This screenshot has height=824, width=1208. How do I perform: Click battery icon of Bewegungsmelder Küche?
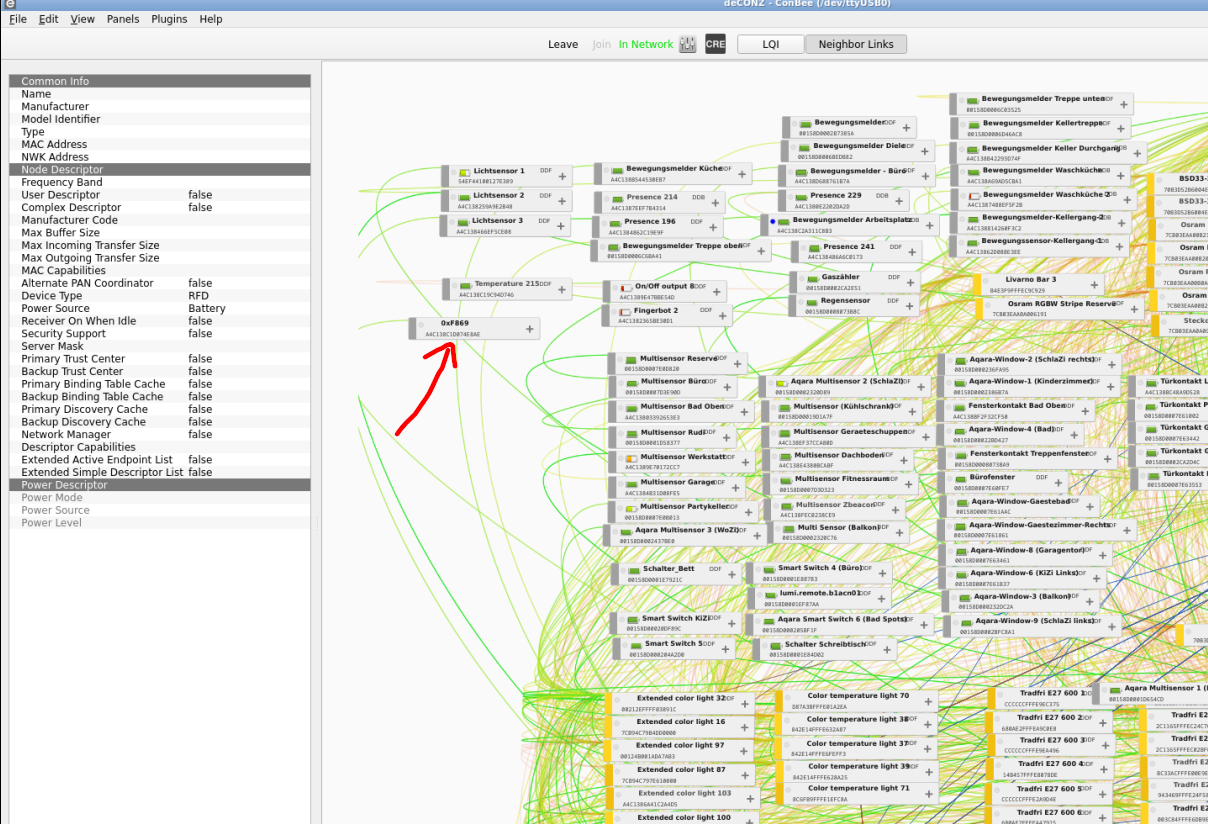click(616, 170)
